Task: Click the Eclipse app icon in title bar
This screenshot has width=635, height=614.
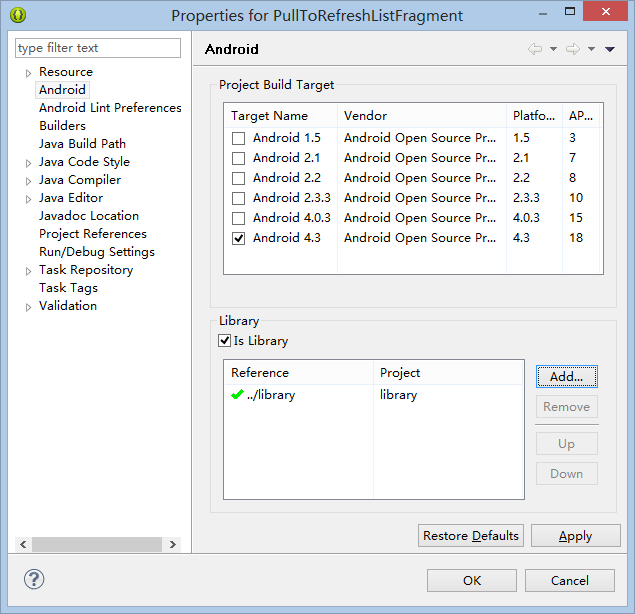Action: (x=18, y=15)
